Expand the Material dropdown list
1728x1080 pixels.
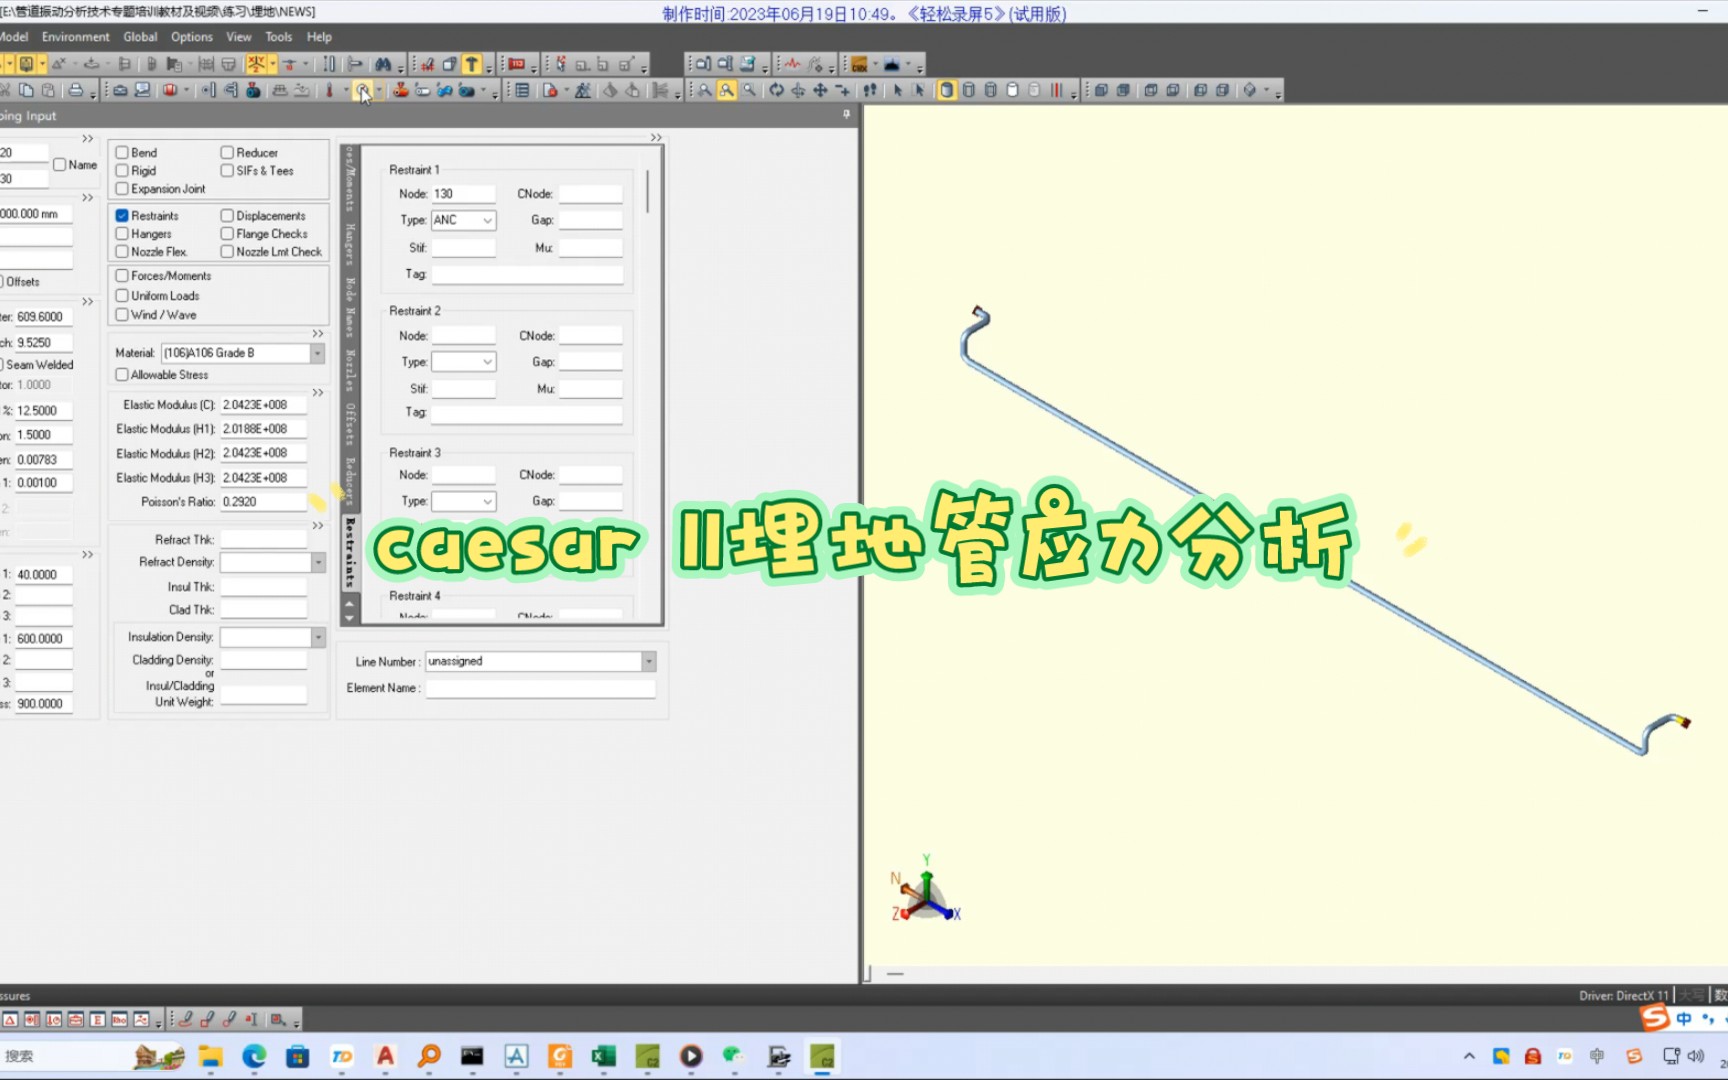317,353
